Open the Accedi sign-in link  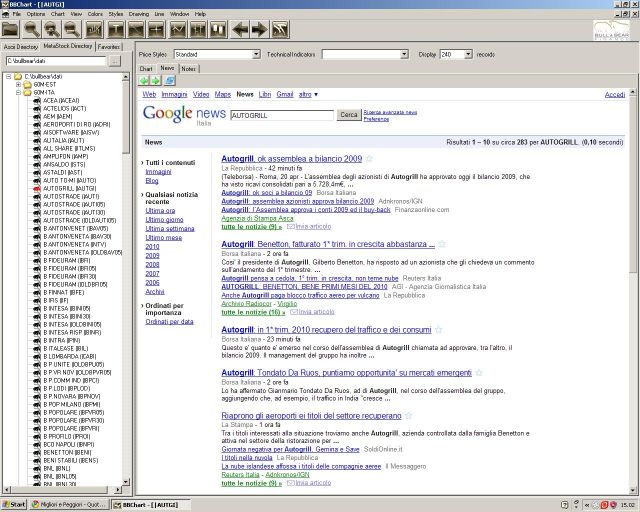pos(615,94)
